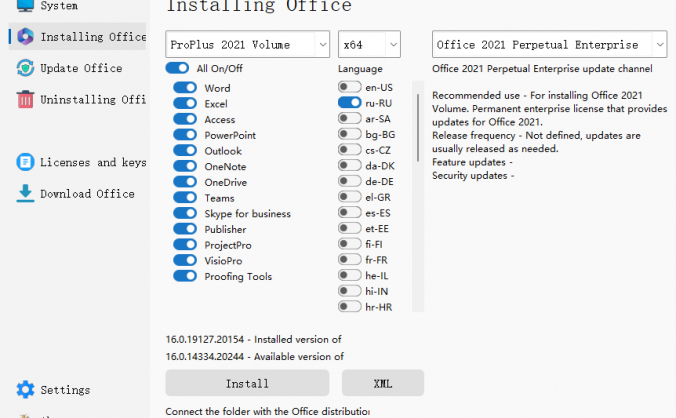676x418 pixels.
Task: Open the x64 architecture dropdown
Action: 369,44
